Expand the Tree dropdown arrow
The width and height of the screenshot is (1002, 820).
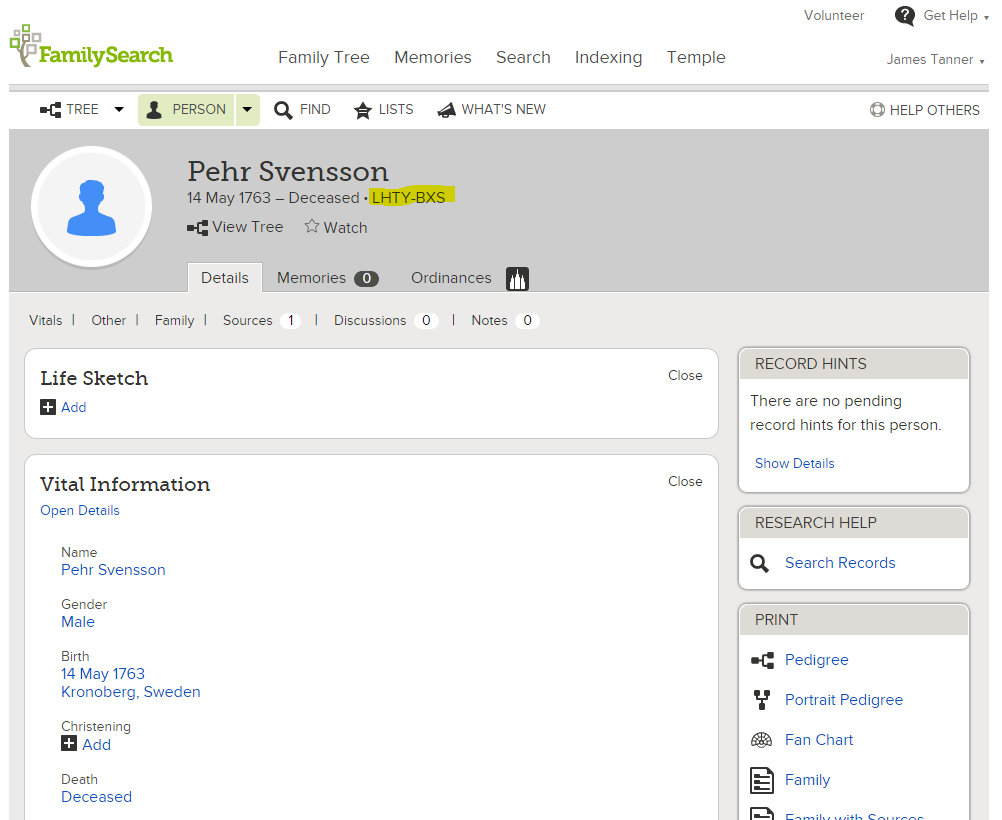[x=119, y=110]
